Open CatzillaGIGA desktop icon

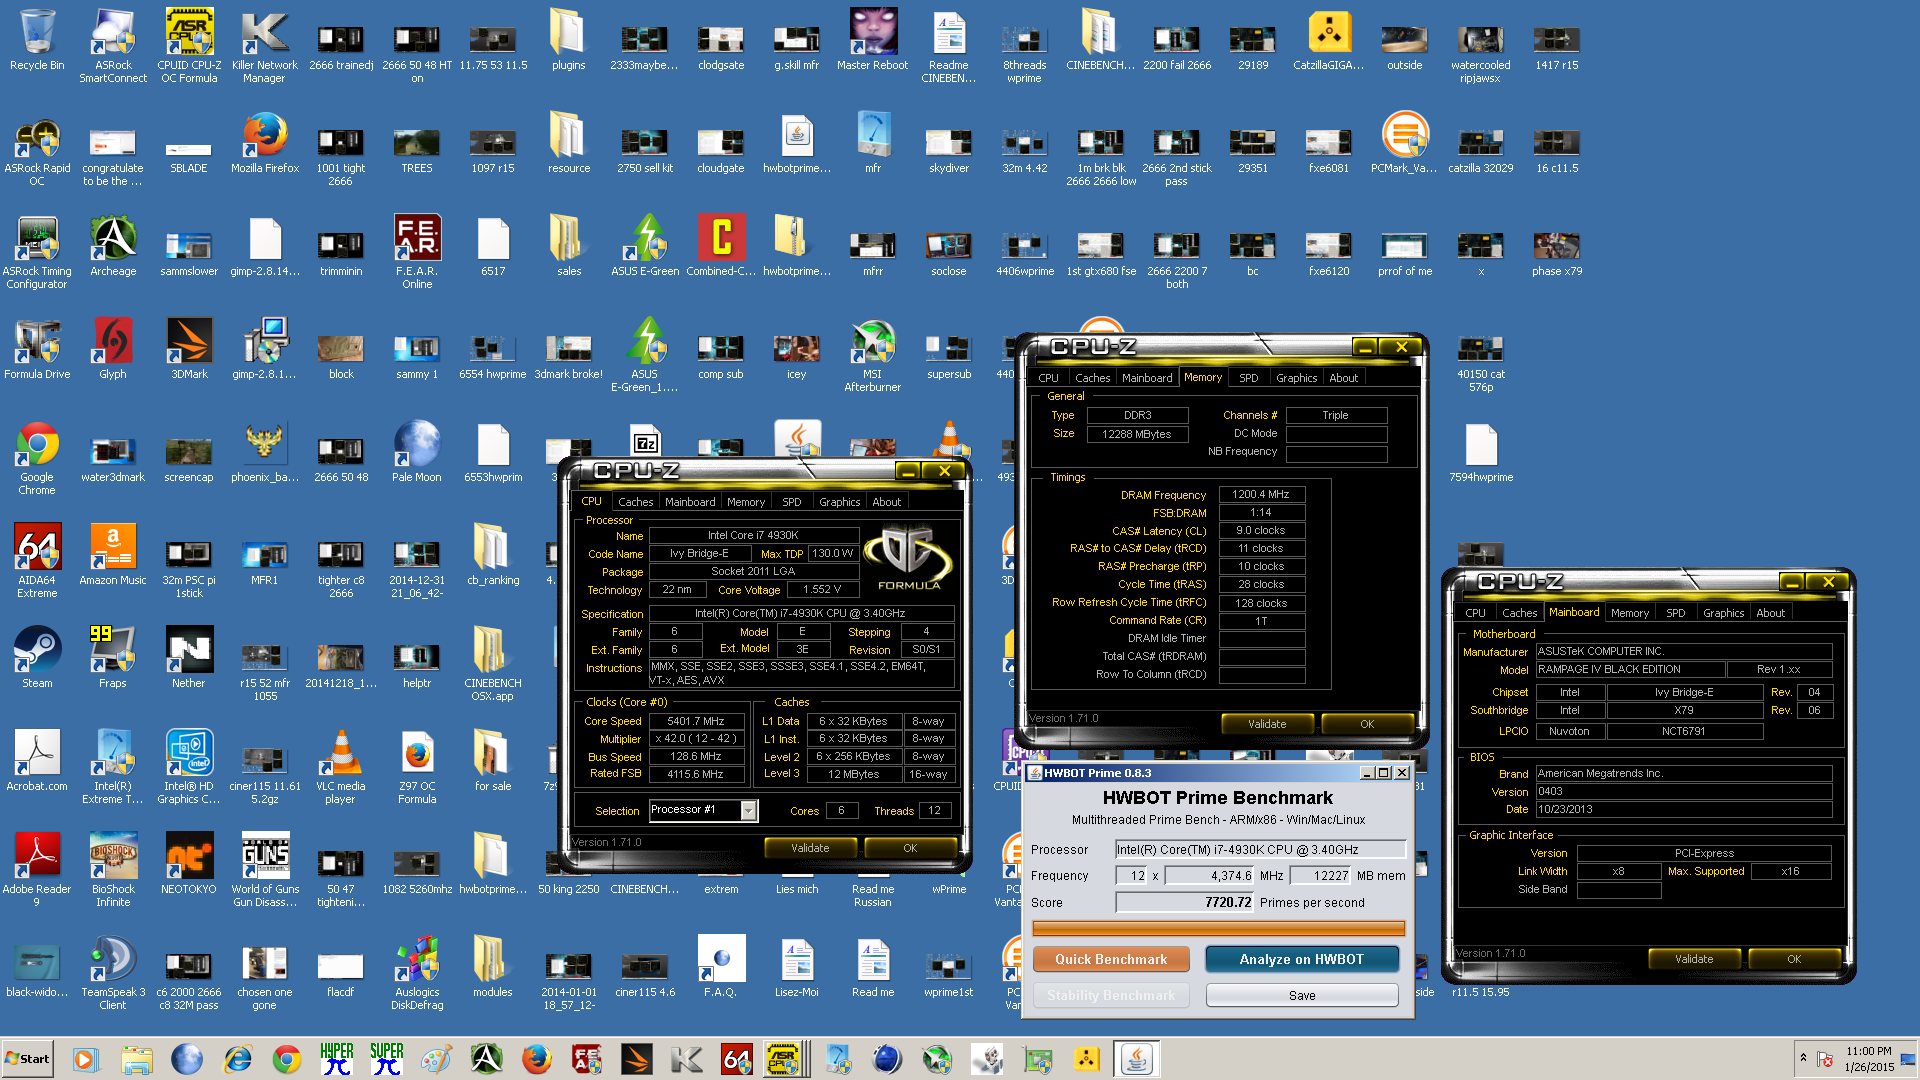pos(1329,39)
